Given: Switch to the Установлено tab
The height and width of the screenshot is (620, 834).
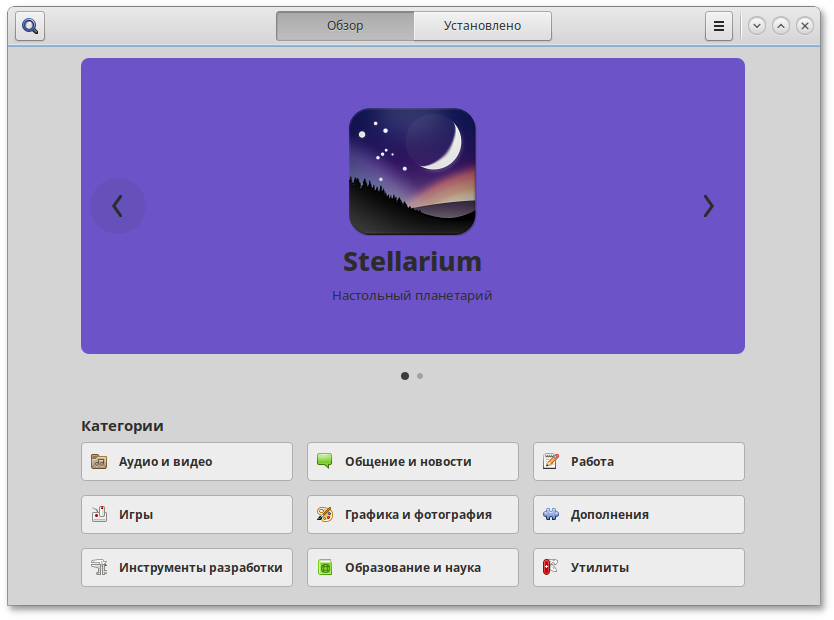Looking at the screenshot, I should click(482, 26).
